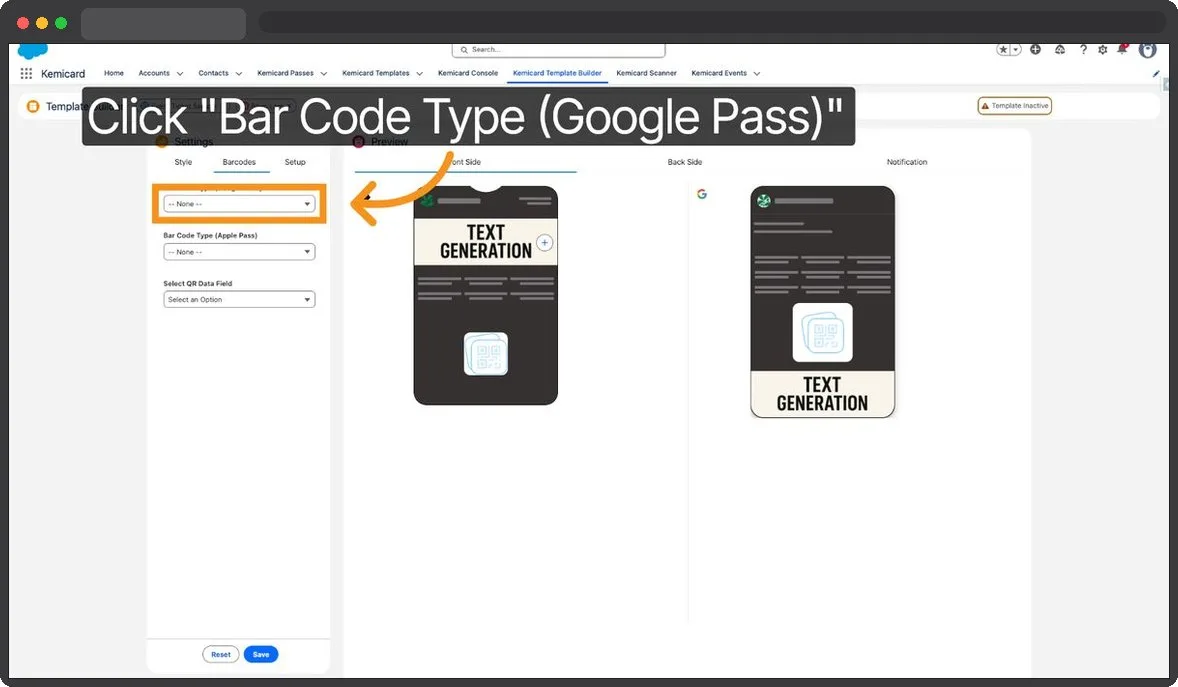Open the Trailhead guidance icon
1178x687 pixels.
point(1059,50)
